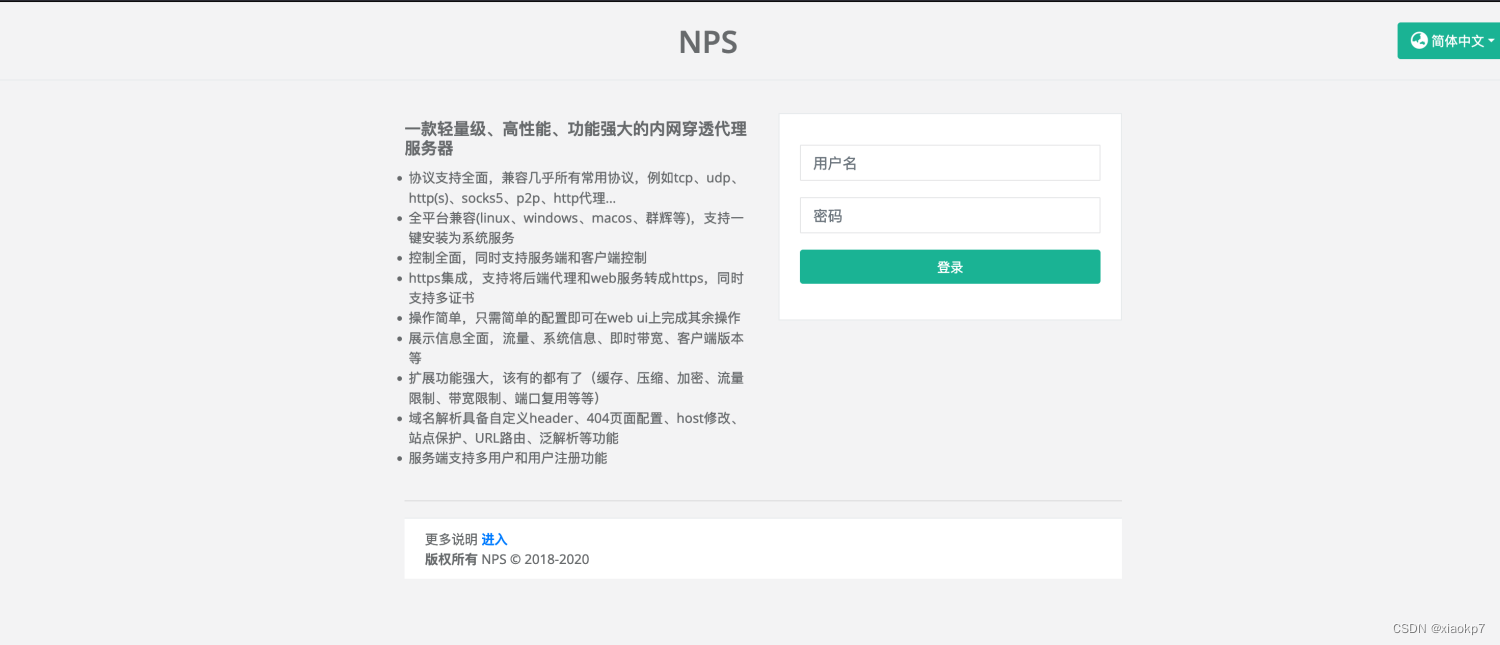Image resolution: width=1500 pixels, height=645 pixels.
Task: Click the bullet about 服务端支持多用户
Action: (x=506, y=458)
